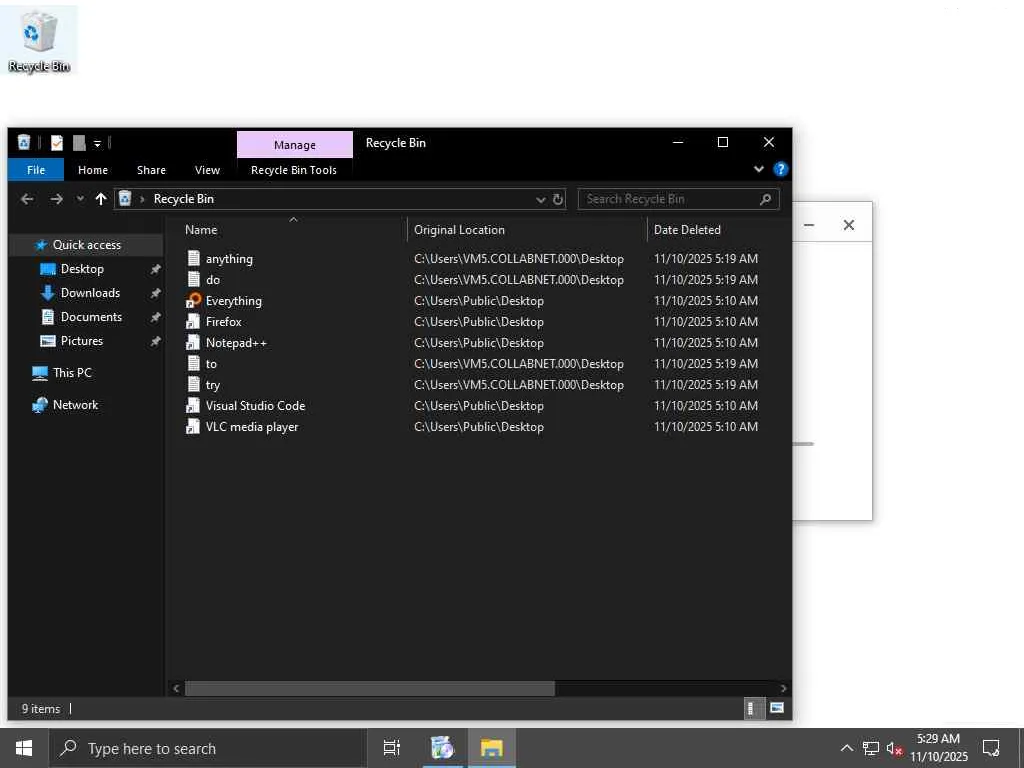Click the taskbar search box
Screen dimensions: 1024x768
coord(208,748)
